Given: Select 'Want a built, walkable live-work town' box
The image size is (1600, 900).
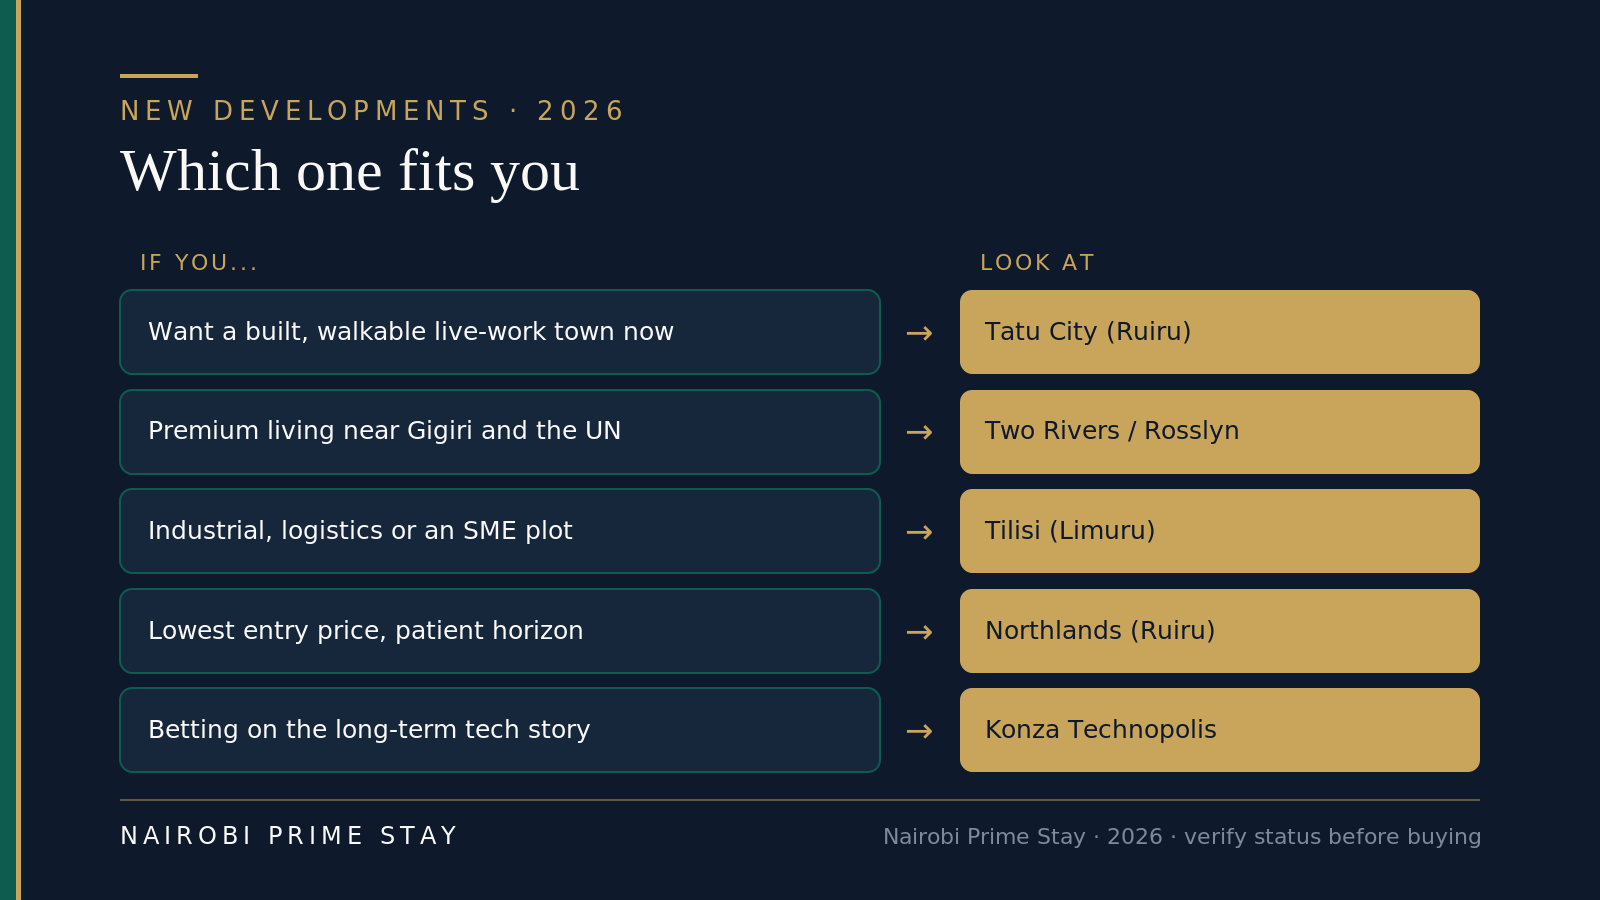Looking at the screenshot, I should coord(500,332).
